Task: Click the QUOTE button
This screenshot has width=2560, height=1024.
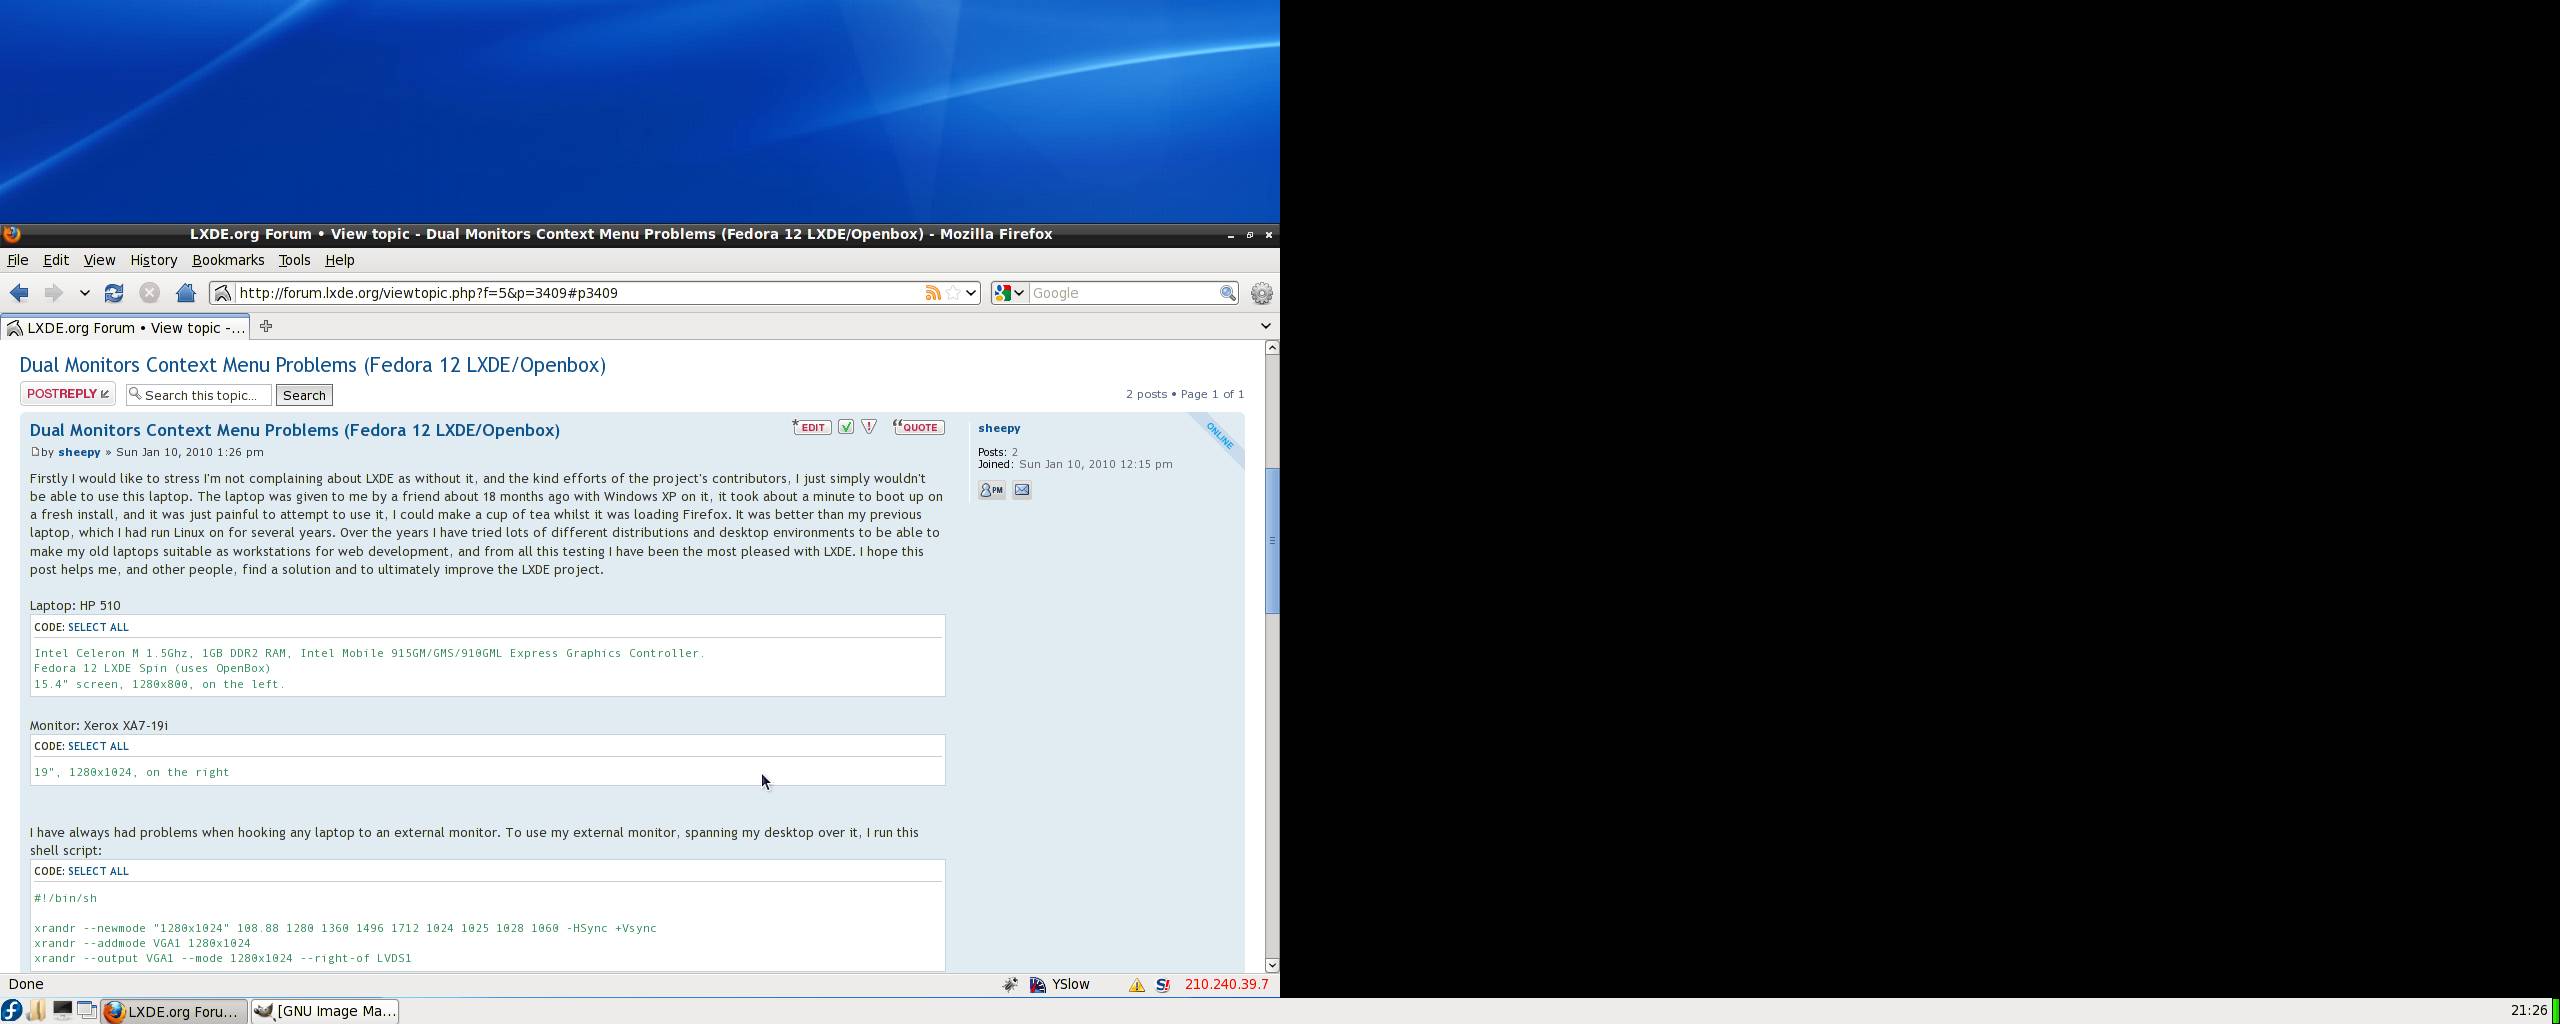Action: pos(919,427)
